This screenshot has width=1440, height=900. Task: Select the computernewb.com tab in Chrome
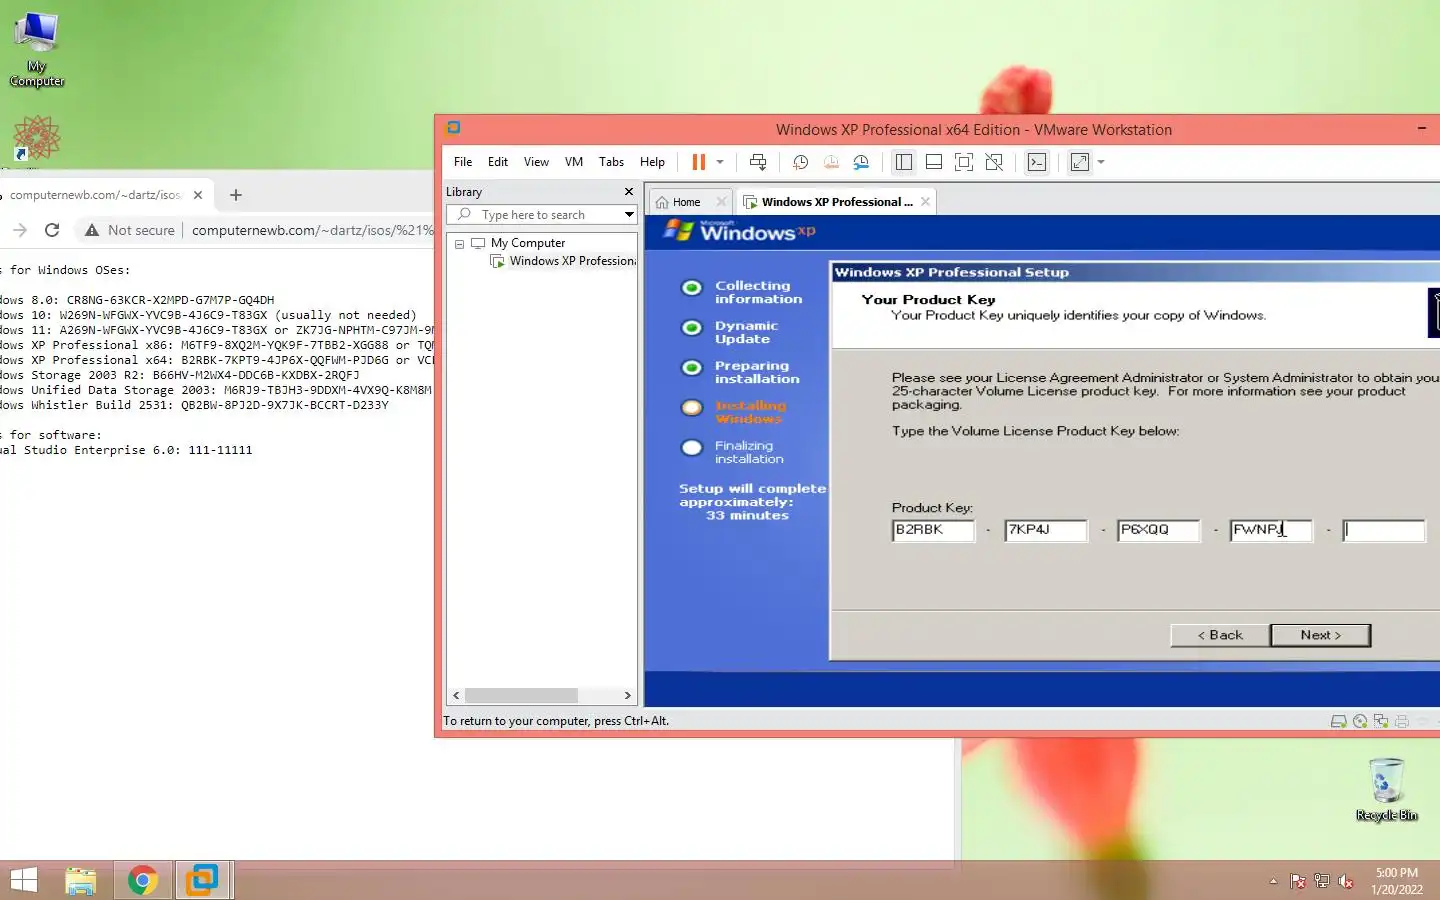pos(95,195)
